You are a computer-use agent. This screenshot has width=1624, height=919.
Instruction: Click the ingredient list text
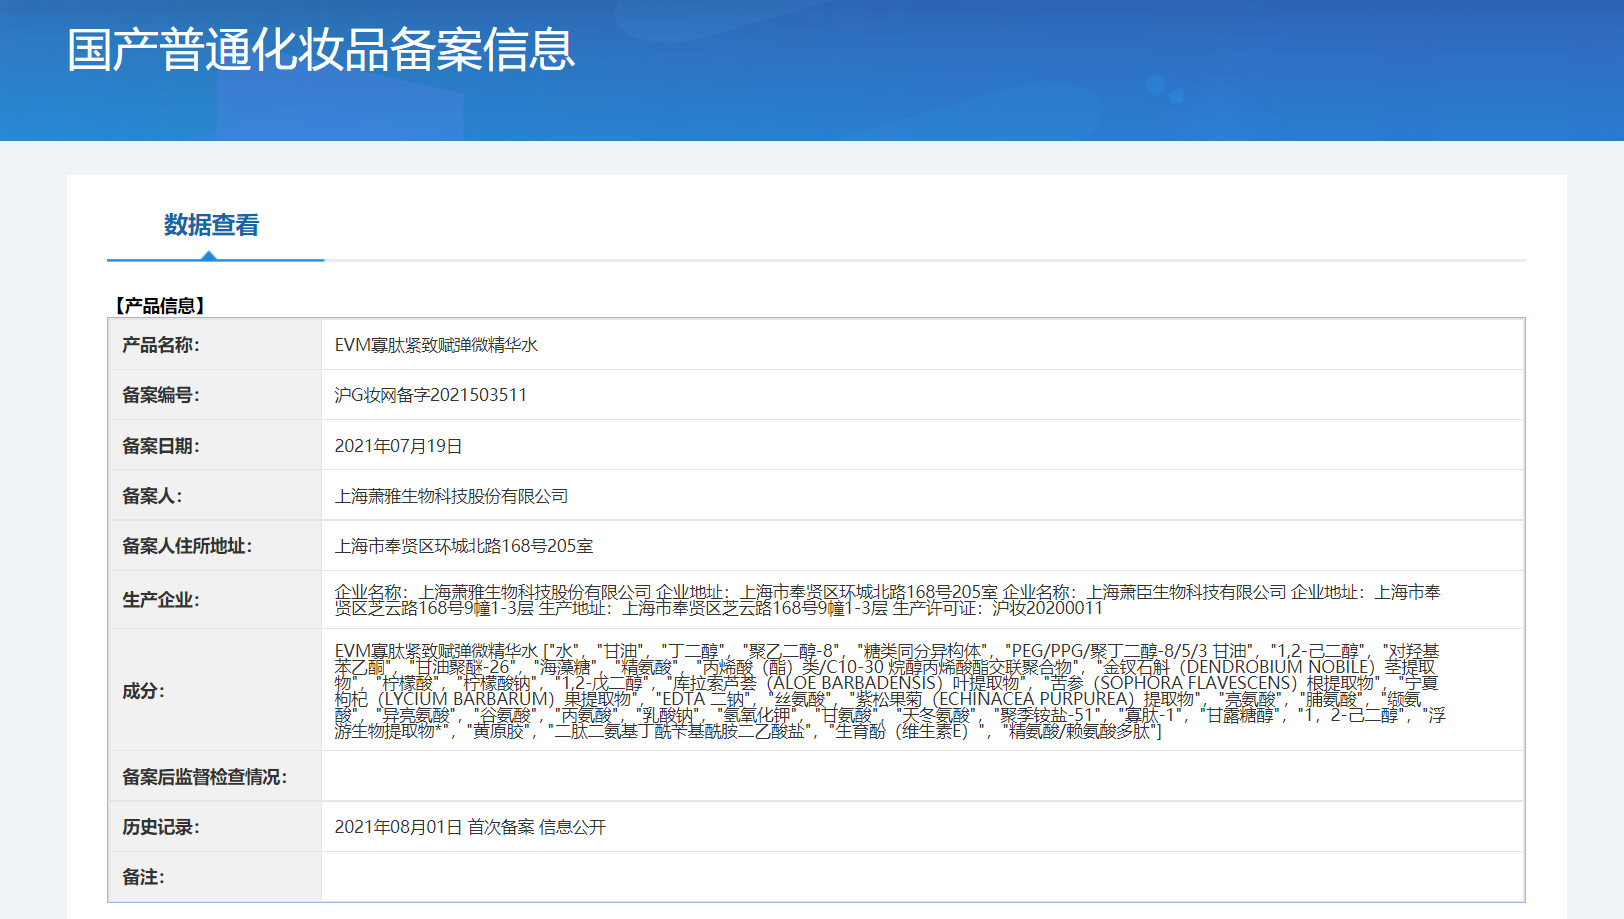[890, 691]
